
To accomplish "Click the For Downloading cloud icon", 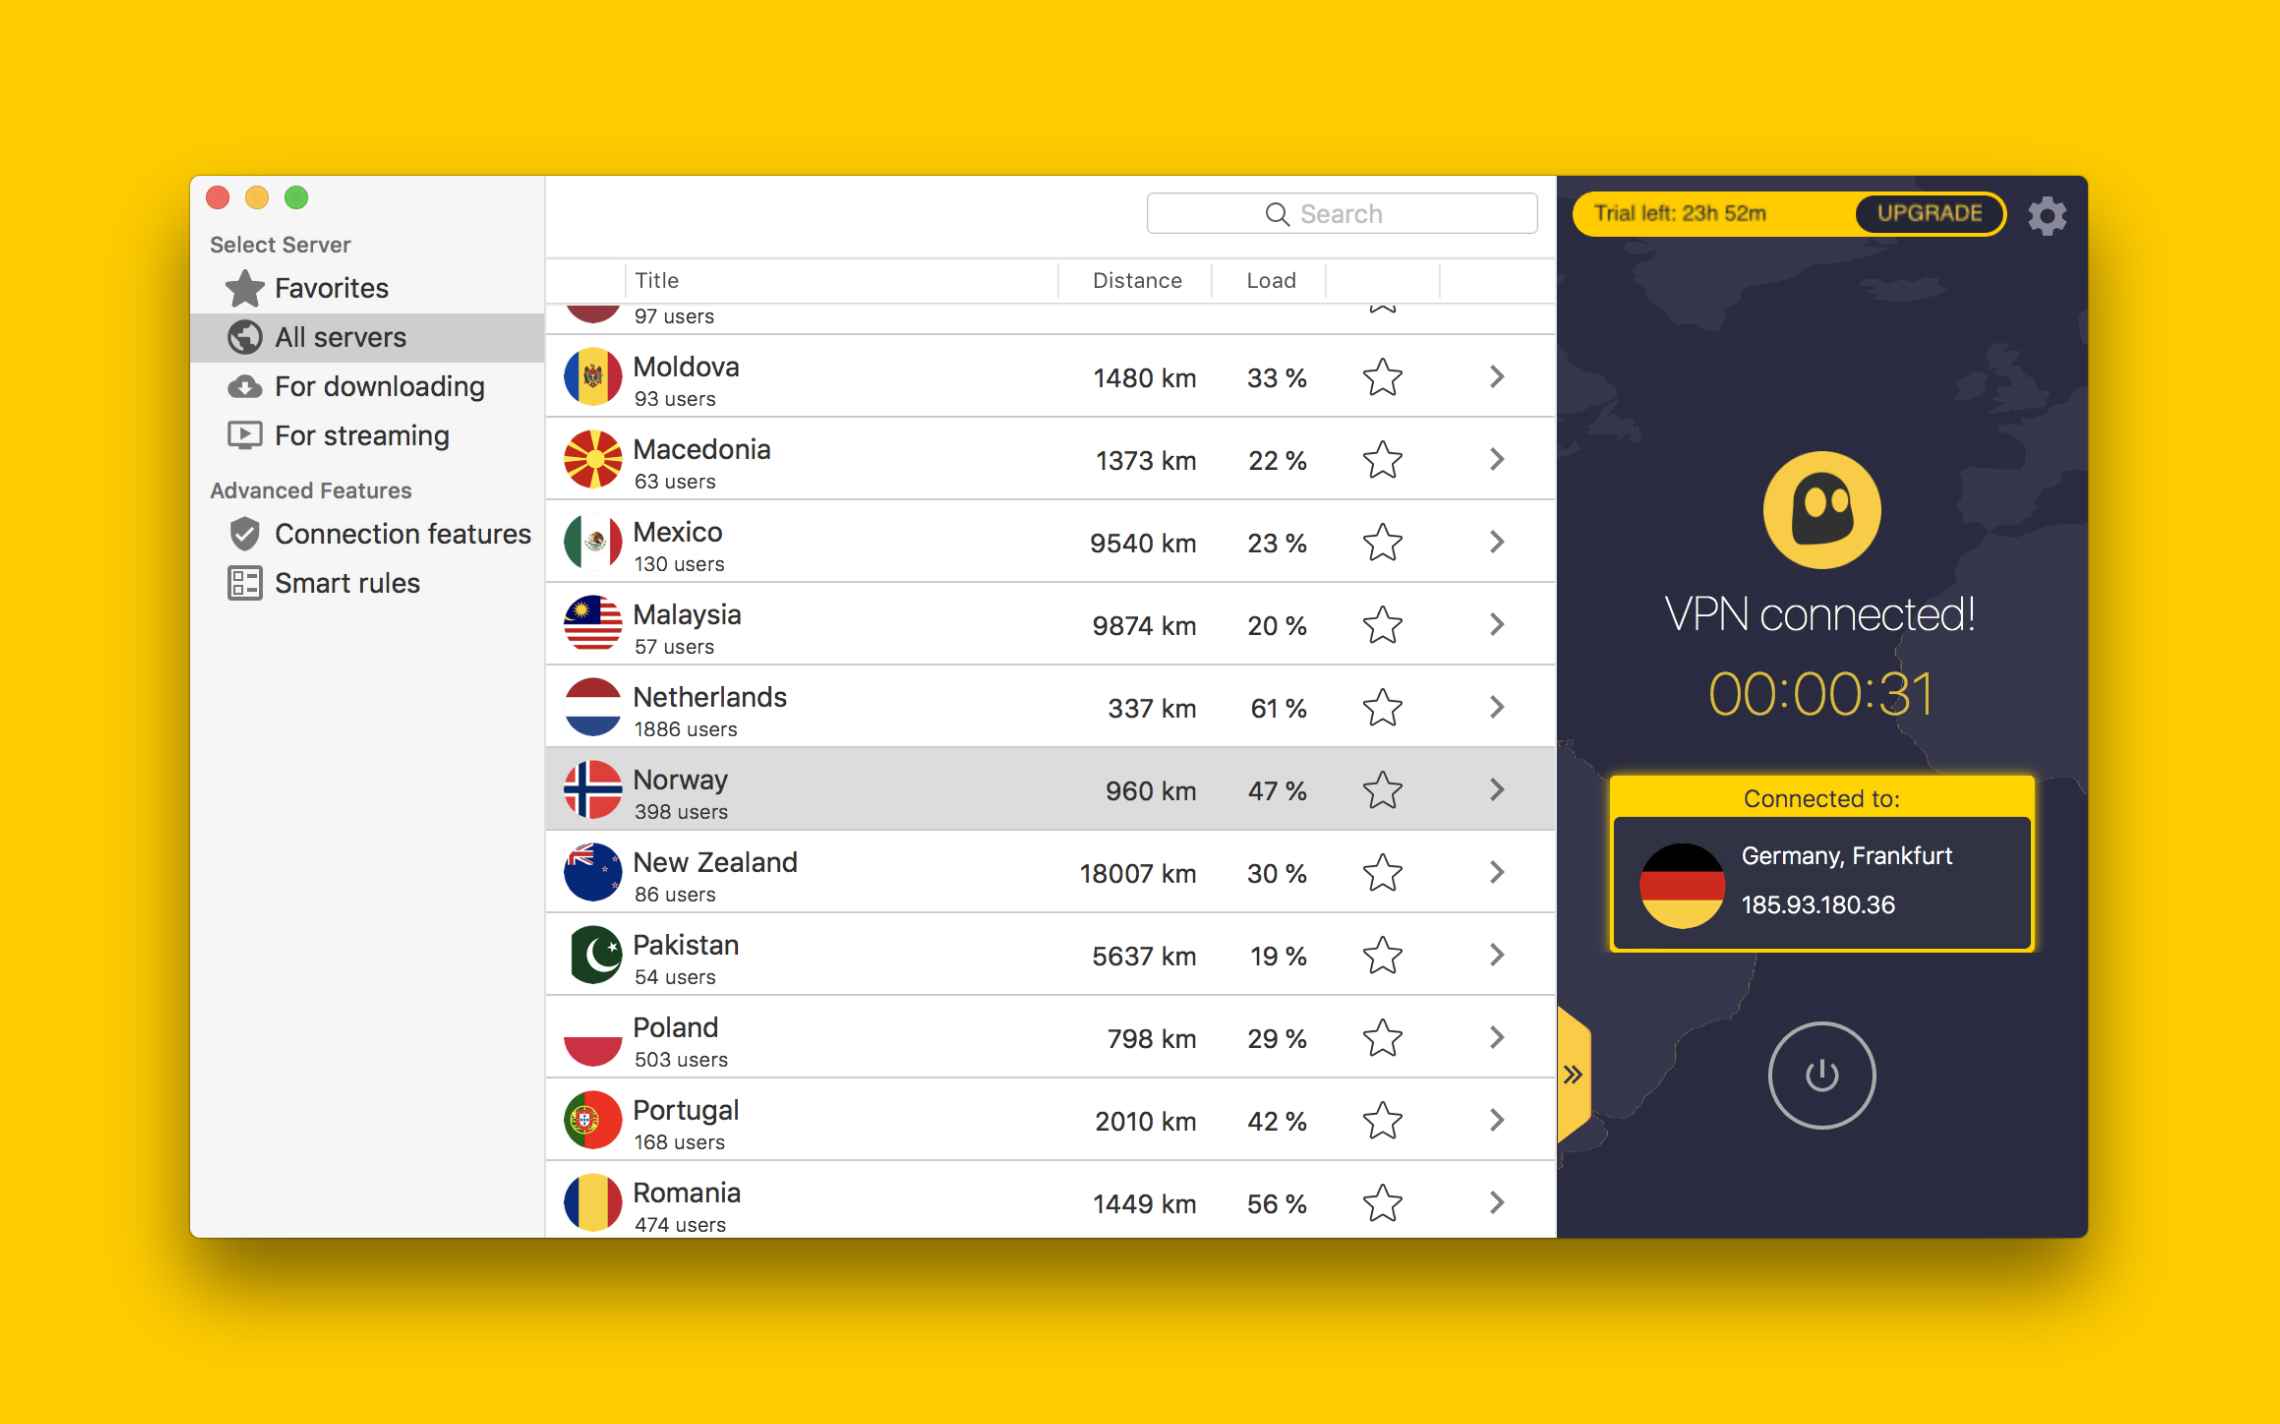I will point(243,384).
